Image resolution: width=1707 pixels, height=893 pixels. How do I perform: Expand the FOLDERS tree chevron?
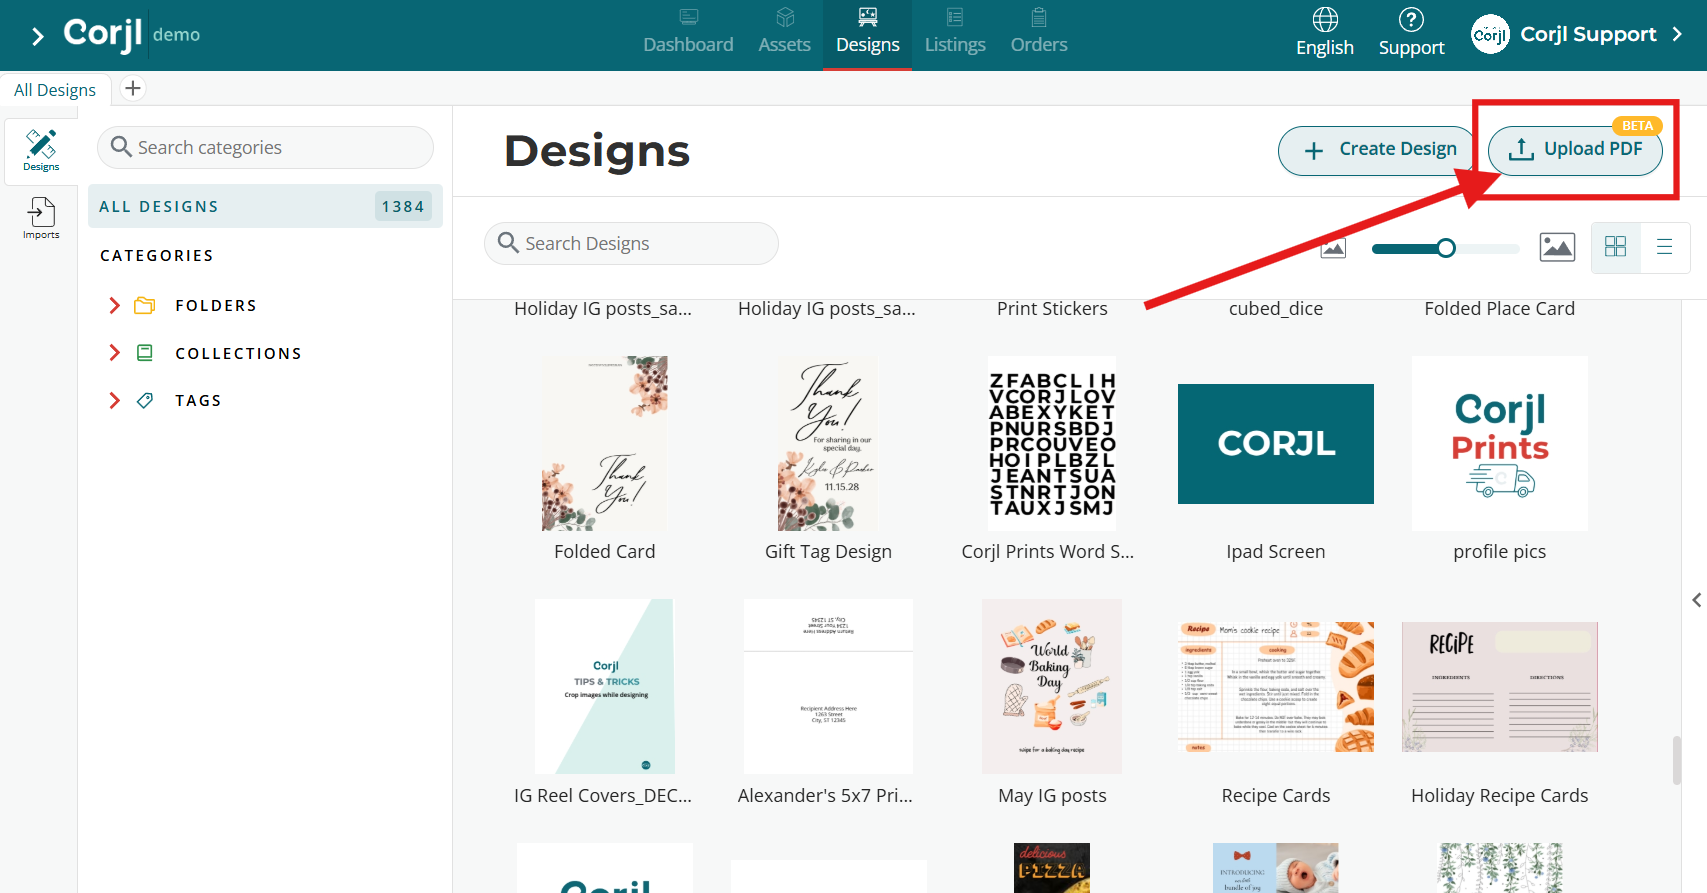tap(114, 305)
